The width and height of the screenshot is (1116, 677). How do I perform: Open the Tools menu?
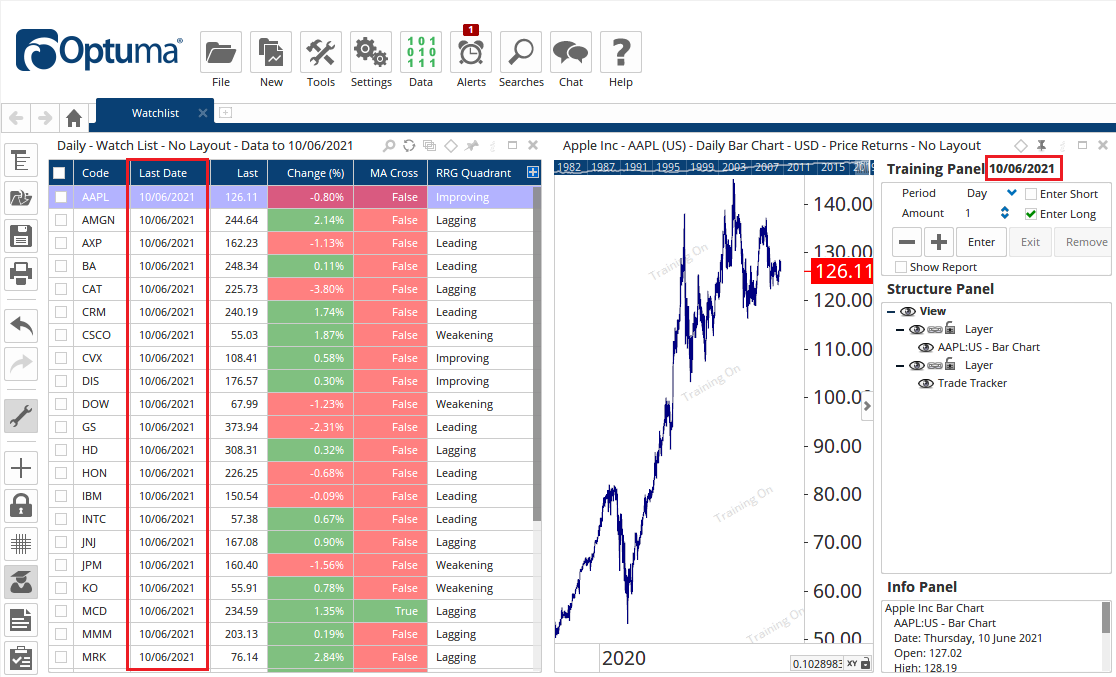click(321, 52)
